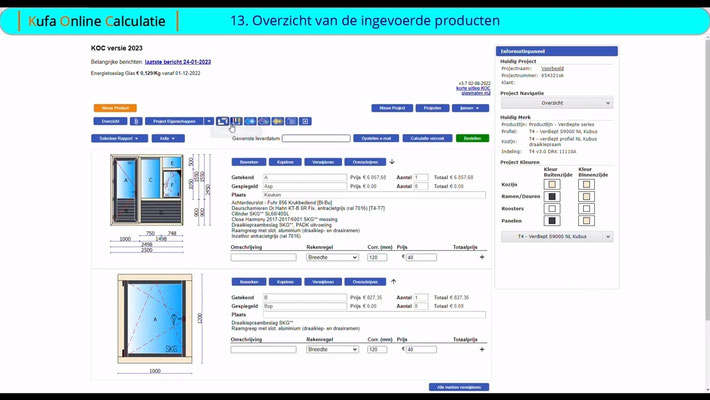The height and width of the screenshot is (400, 710).
Task: Click the Plaats field containing Keuken
Action: (374, 195)
